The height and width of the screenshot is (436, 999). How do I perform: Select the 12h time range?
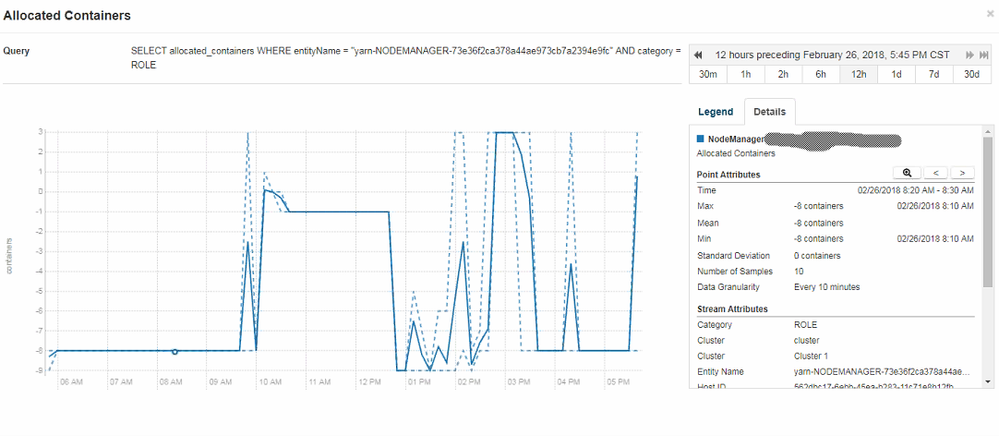click(859, 75)
